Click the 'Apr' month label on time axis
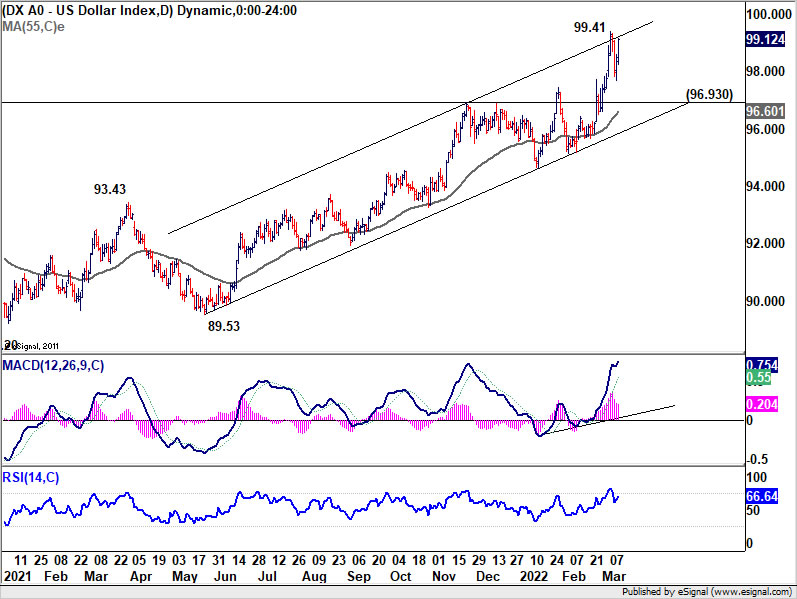 tap(141, 577)
